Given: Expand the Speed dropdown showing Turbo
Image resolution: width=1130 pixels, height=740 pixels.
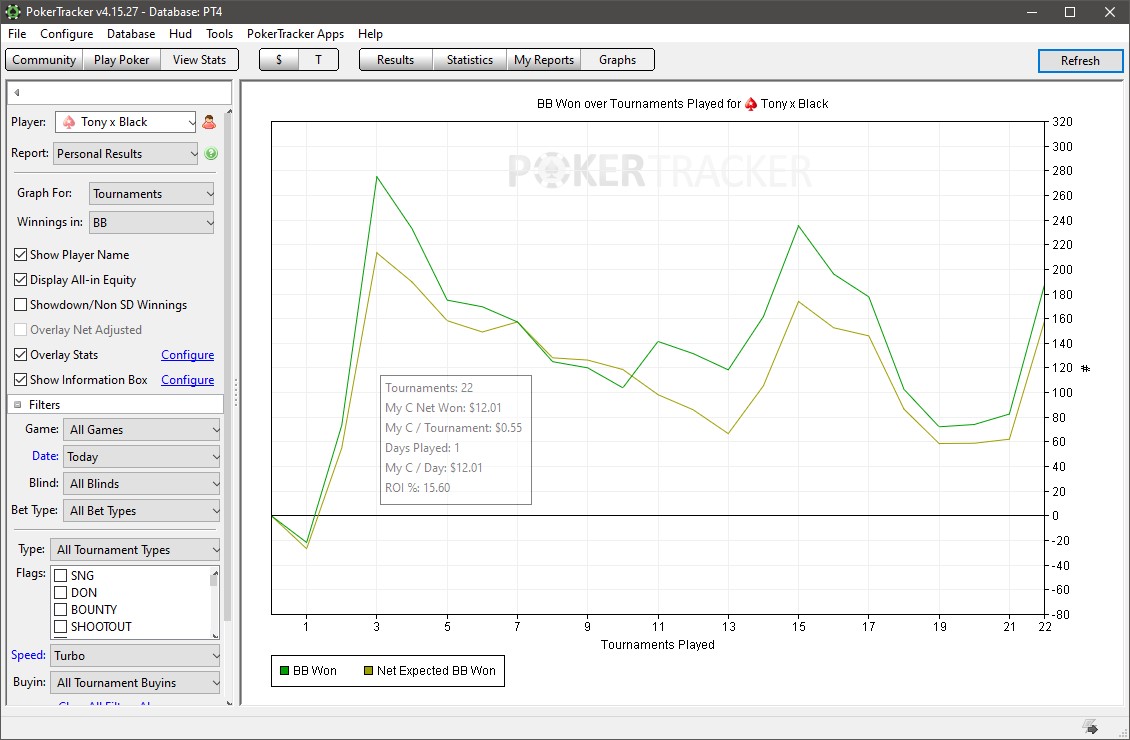Looking at the screenshot, I should click(x=135, y=656).
